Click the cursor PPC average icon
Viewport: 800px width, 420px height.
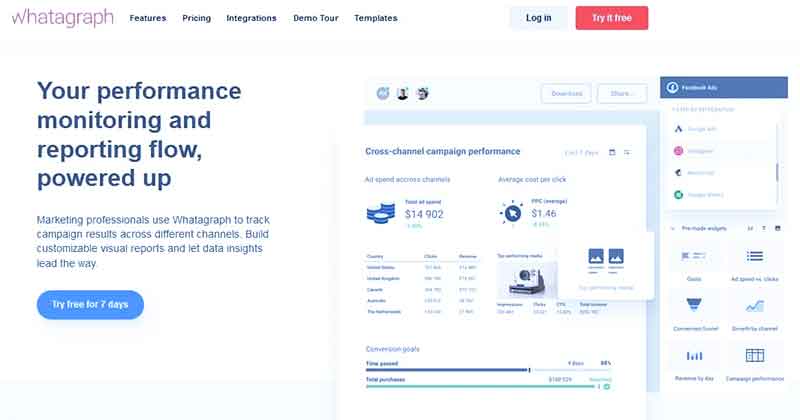click(x=512, y=213)
